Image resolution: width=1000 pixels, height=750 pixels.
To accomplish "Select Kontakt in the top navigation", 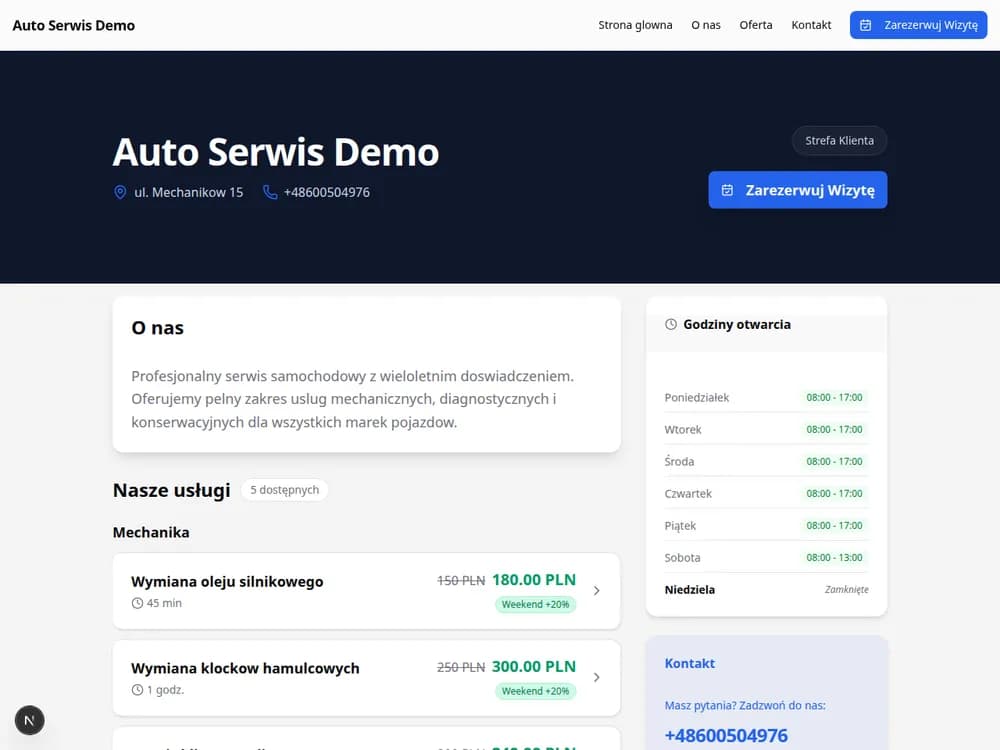I will coord(811,25).
